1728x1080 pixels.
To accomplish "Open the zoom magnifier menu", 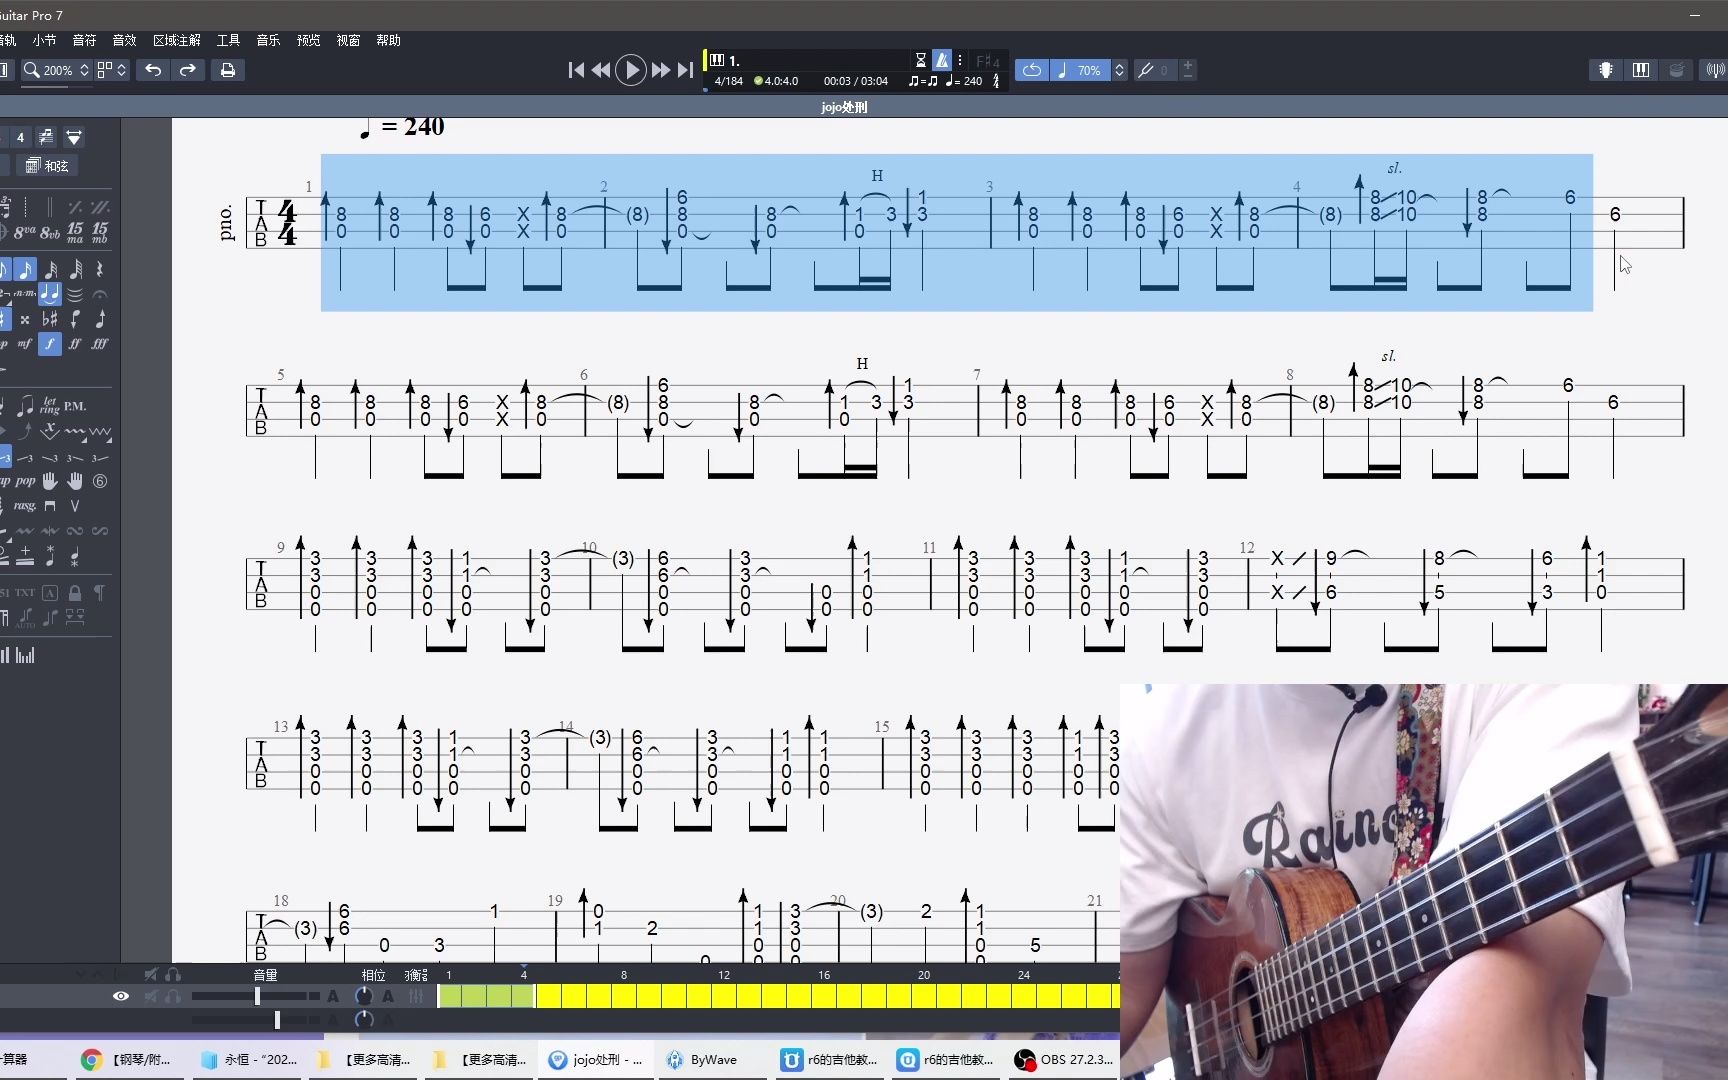I will click(x=32, y=70).
